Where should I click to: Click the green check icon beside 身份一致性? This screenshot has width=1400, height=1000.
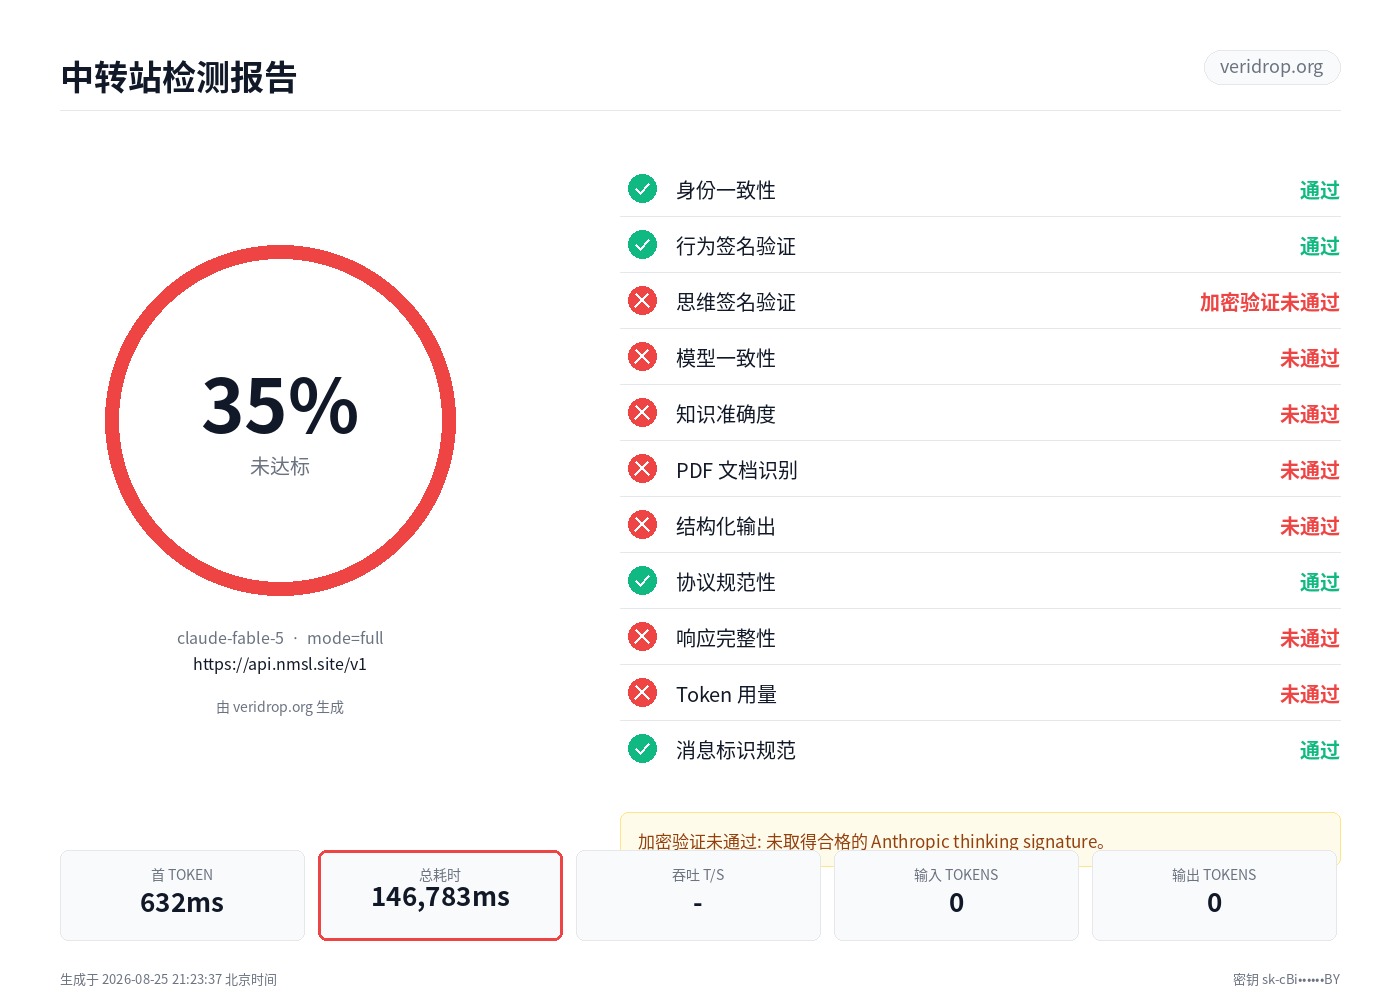click(x=642, y=189)
